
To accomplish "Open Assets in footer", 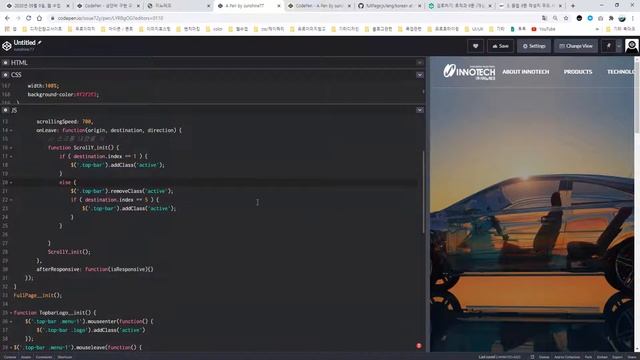I will [26, 357].
